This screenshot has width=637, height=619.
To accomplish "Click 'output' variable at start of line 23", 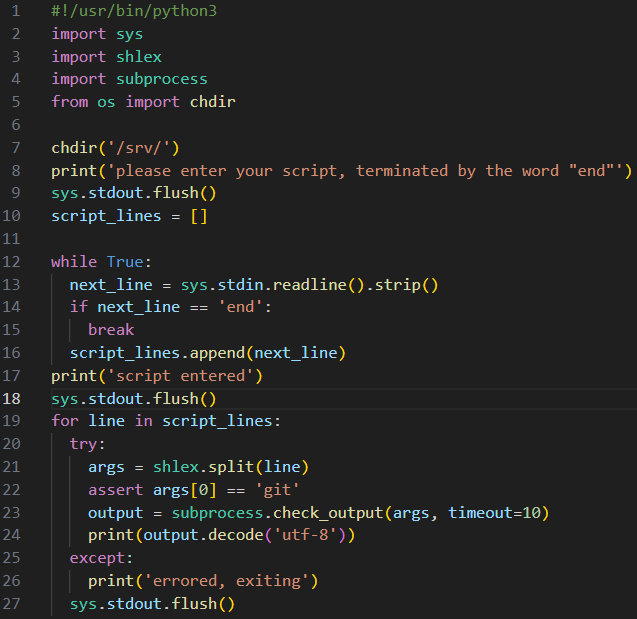I will (x=115, y=513).
